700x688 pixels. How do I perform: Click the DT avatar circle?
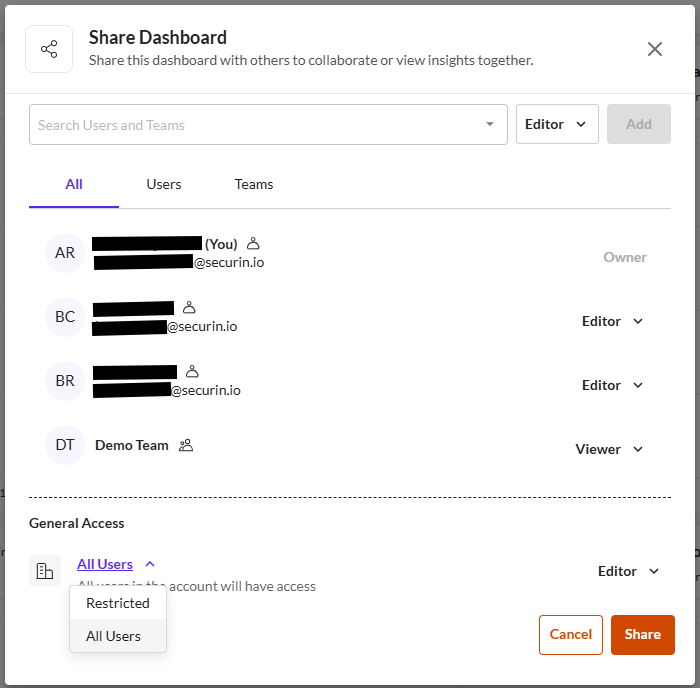point(65,445)
